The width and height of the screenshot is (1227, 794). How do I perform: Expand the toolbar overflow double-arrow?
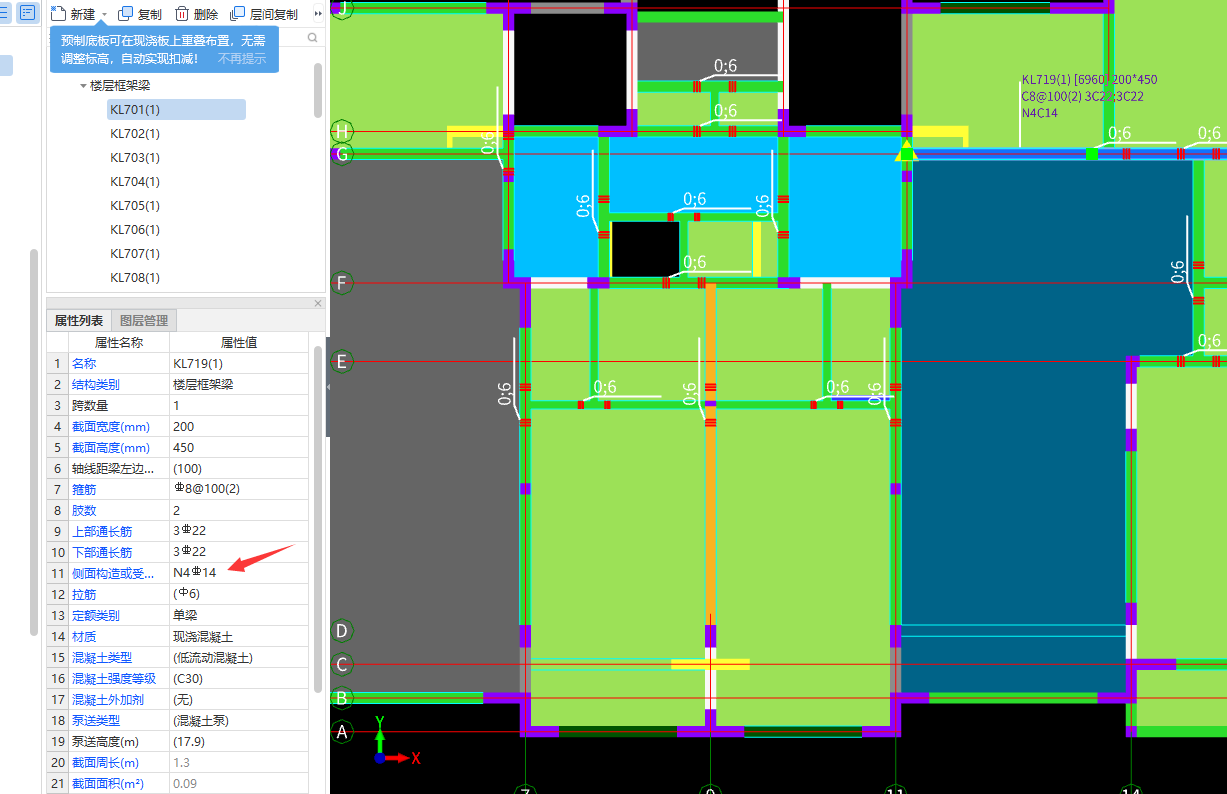[319, 14]
